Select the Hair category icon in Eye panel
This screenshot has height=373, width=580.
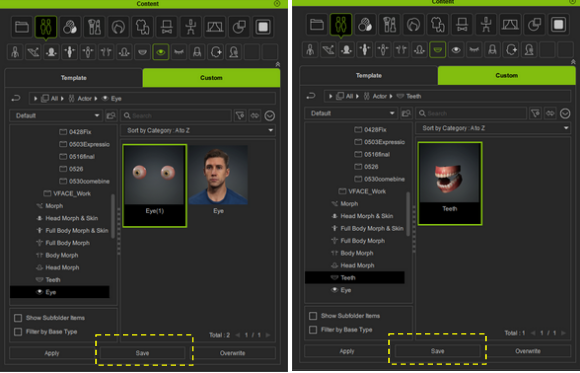point(118,27)
